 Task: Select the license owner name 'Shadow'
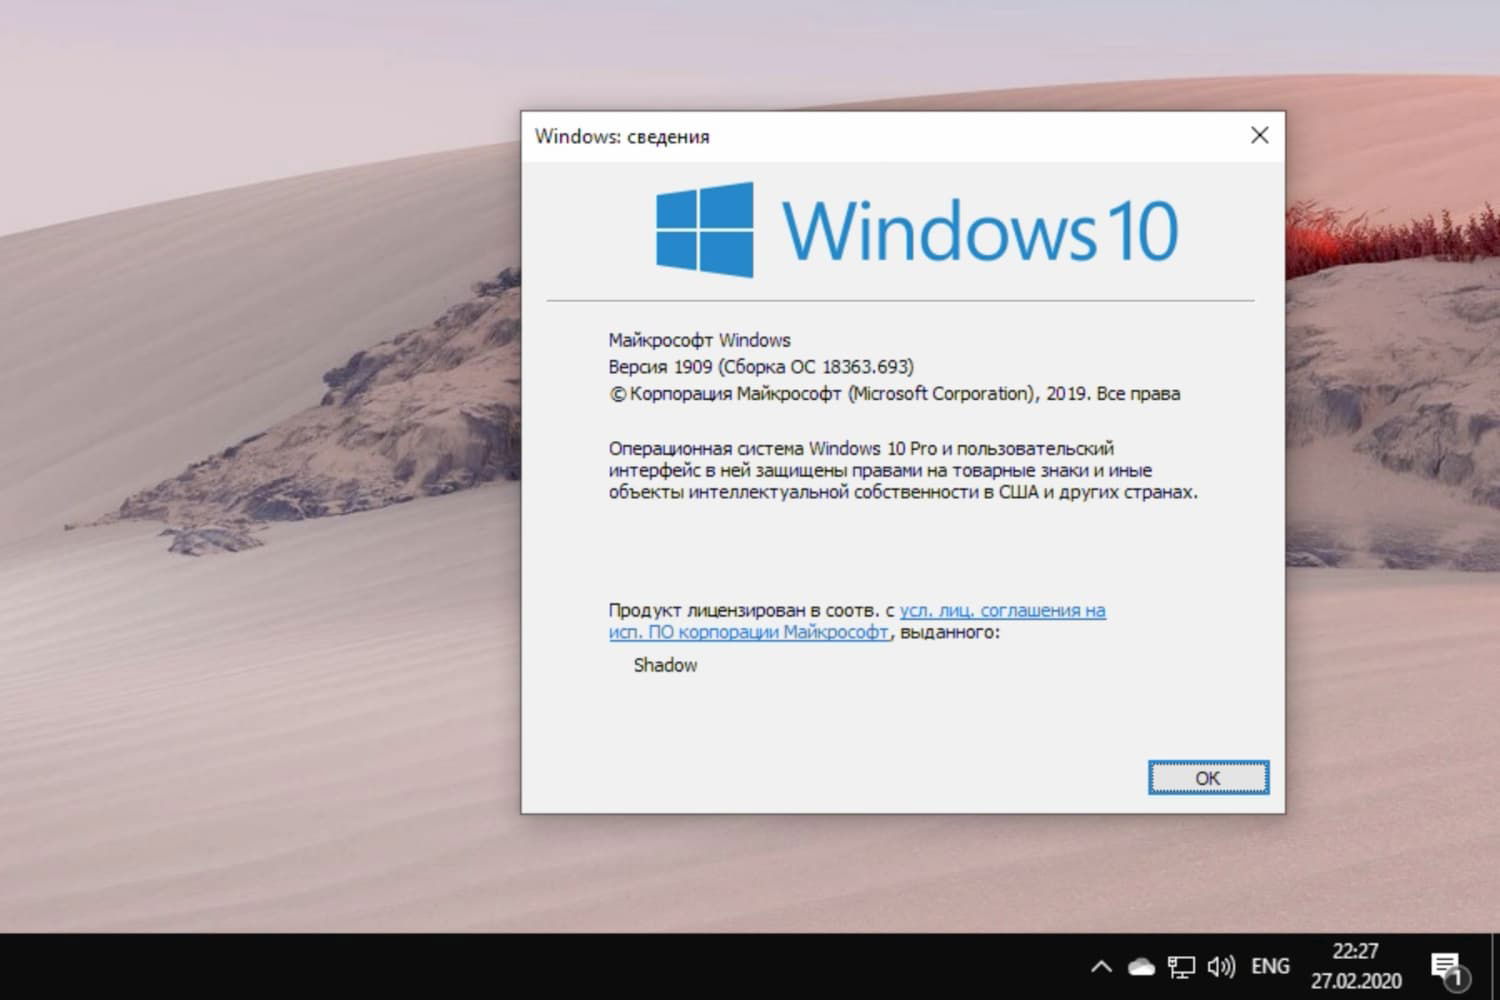(664, 665)
